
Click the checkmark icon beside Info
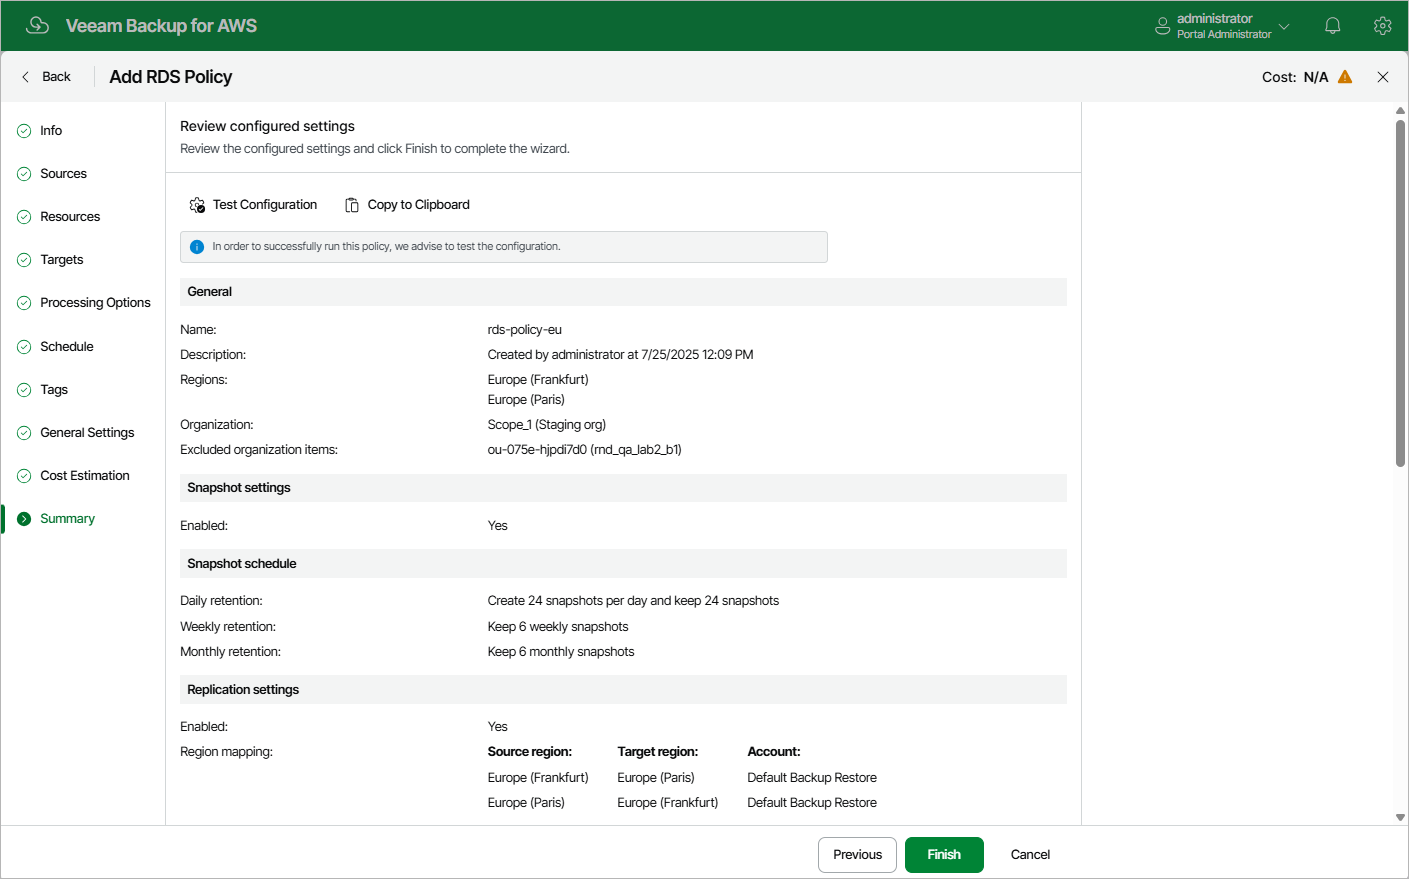click(x=24, y=131)
